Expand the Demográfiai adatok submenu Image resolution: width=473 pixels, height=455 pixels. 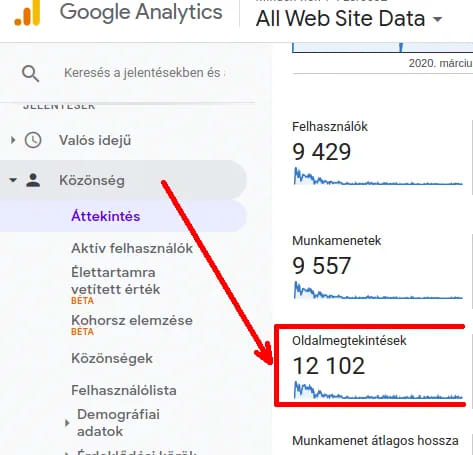(67, 423)
